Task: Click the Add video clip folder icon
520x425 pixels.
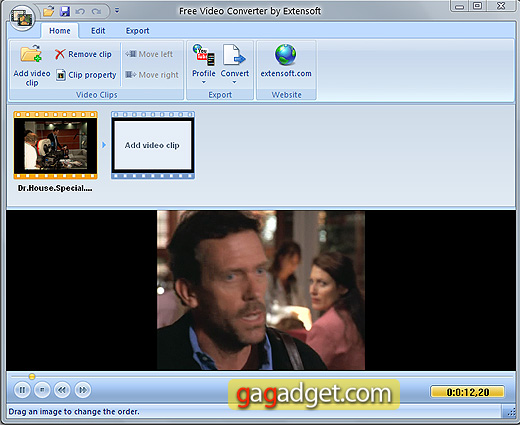Action: 31,54
